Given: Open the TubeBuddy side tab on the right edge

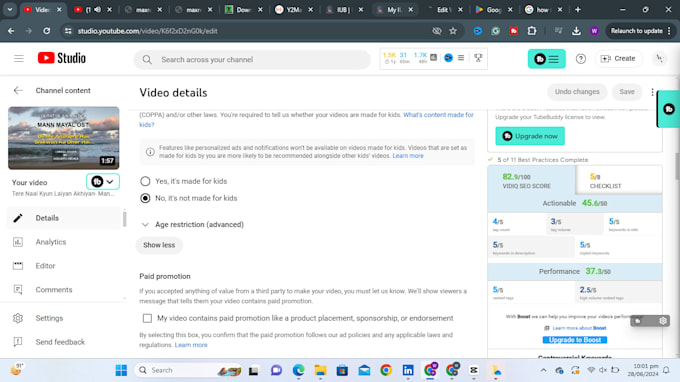Looking at the screenshot, I should [668, 109].
